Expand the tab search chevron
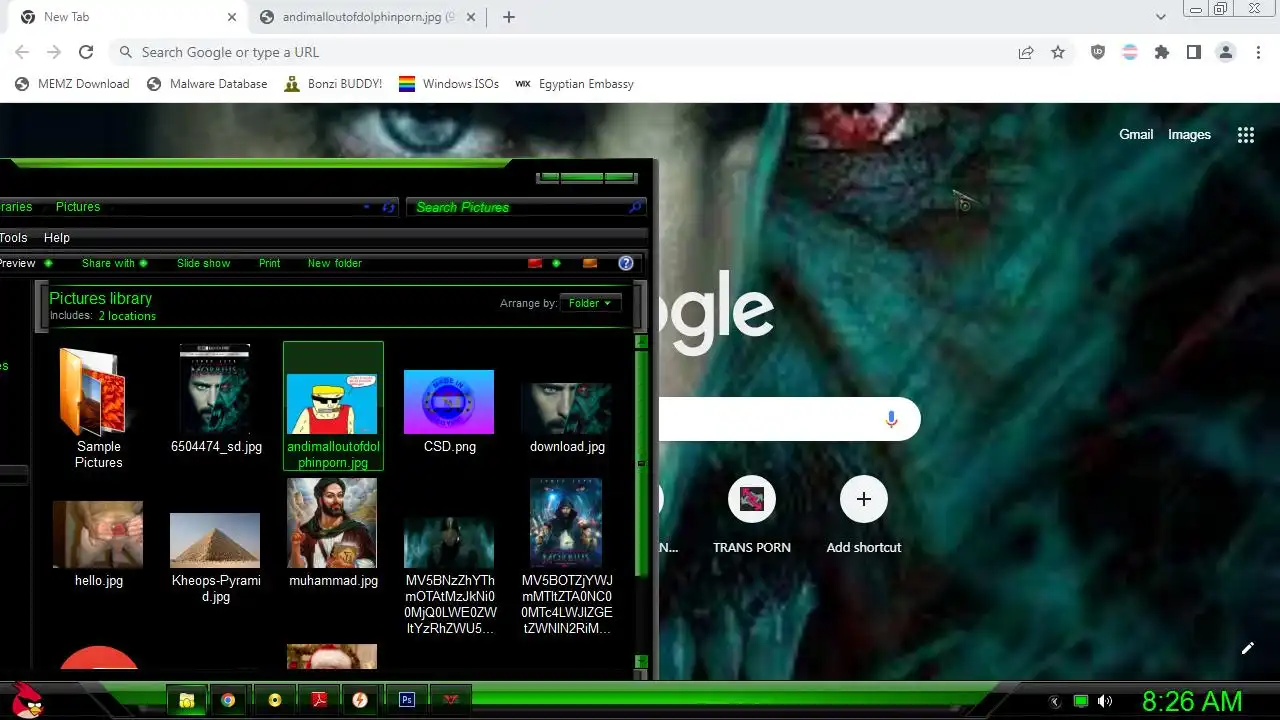The height and width of the screenshot is (720, 1280). coord(1160,17)
